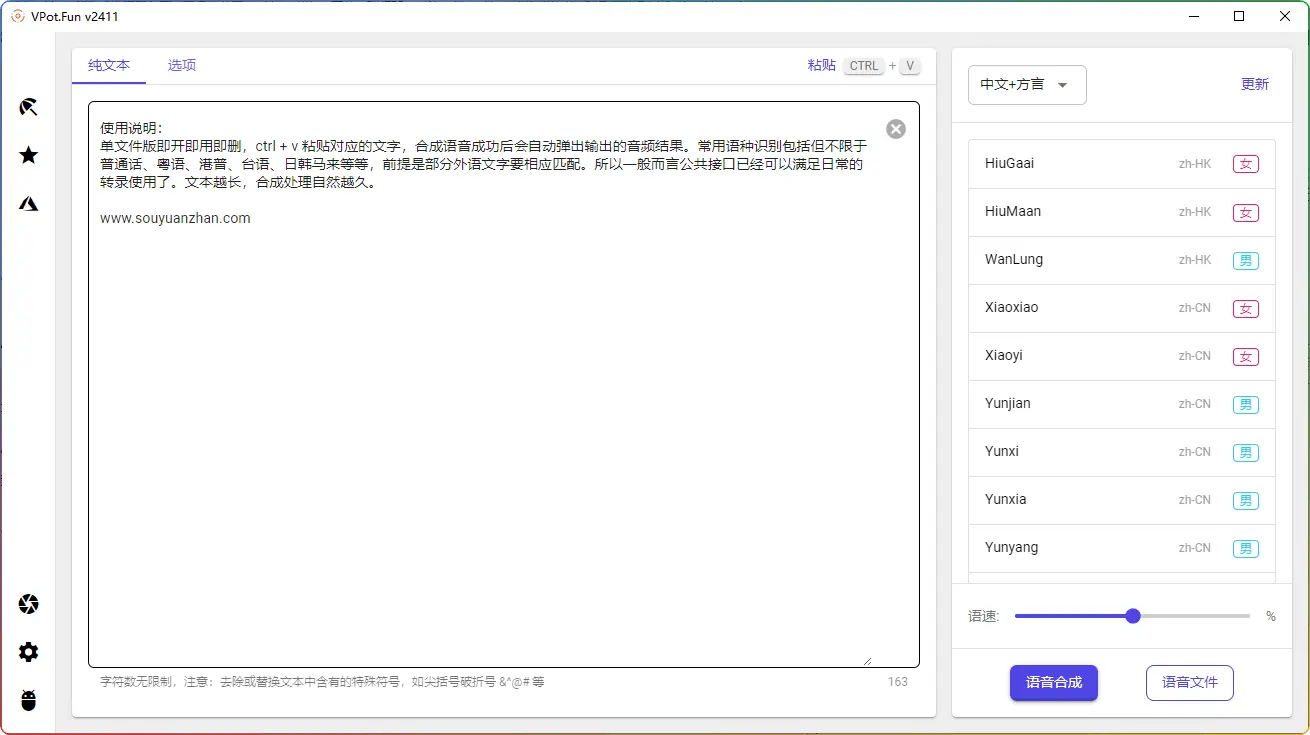Image resolution: width=1310 pixels, height=735 pixels.
Task: Select the Xiaoyi voice
Action: (1122, 356)
